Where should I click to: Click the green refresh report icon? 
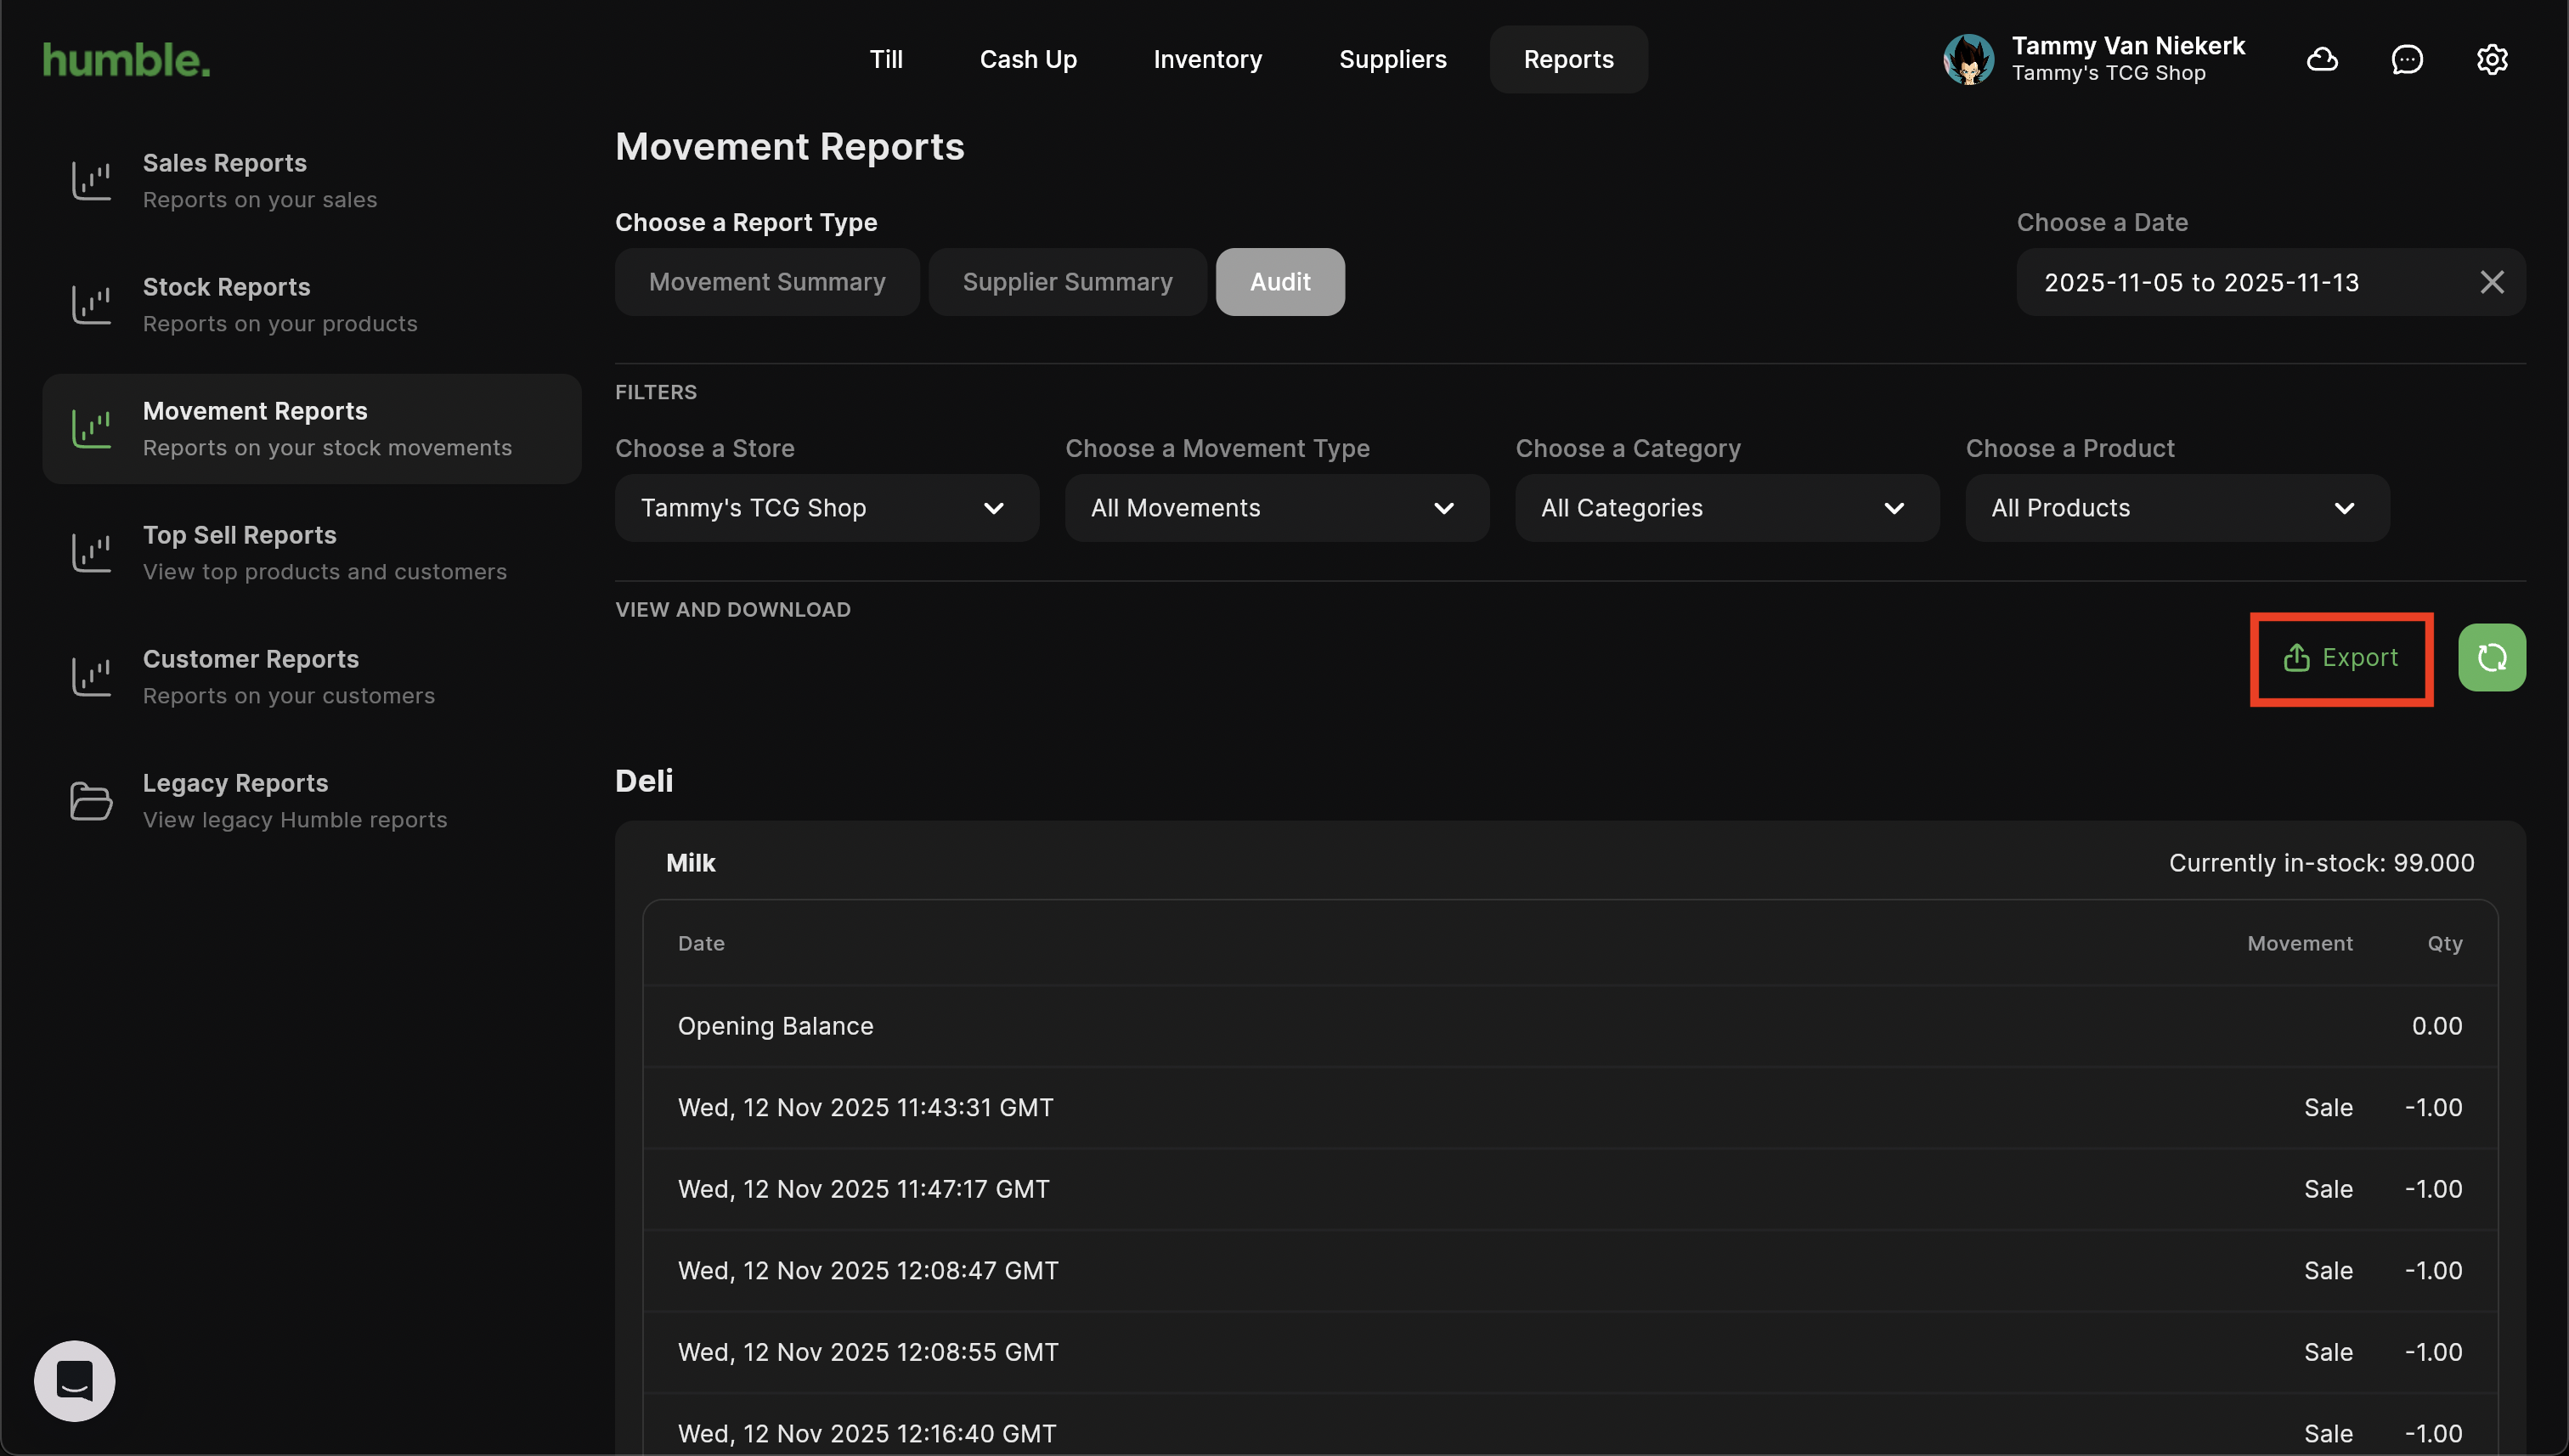[2491, 658]
